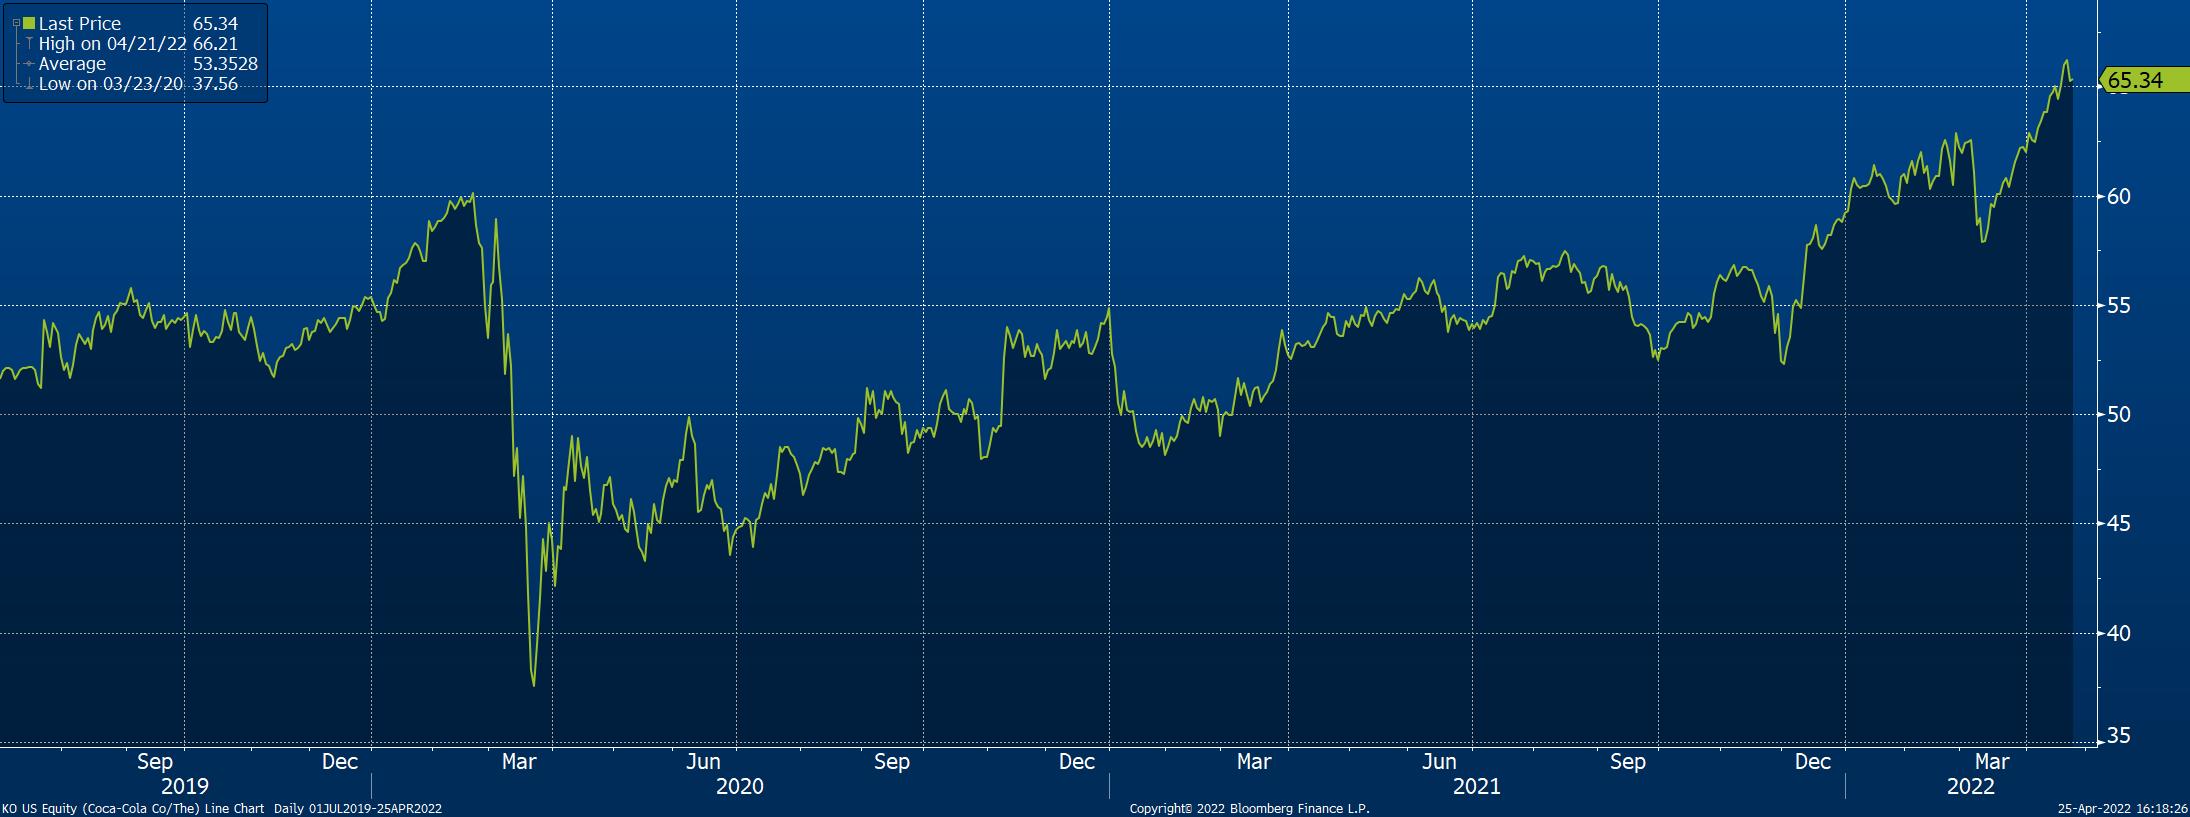Click the 35 price axis label
This screenshot has height=817, width=2190.
[2118, 737]
